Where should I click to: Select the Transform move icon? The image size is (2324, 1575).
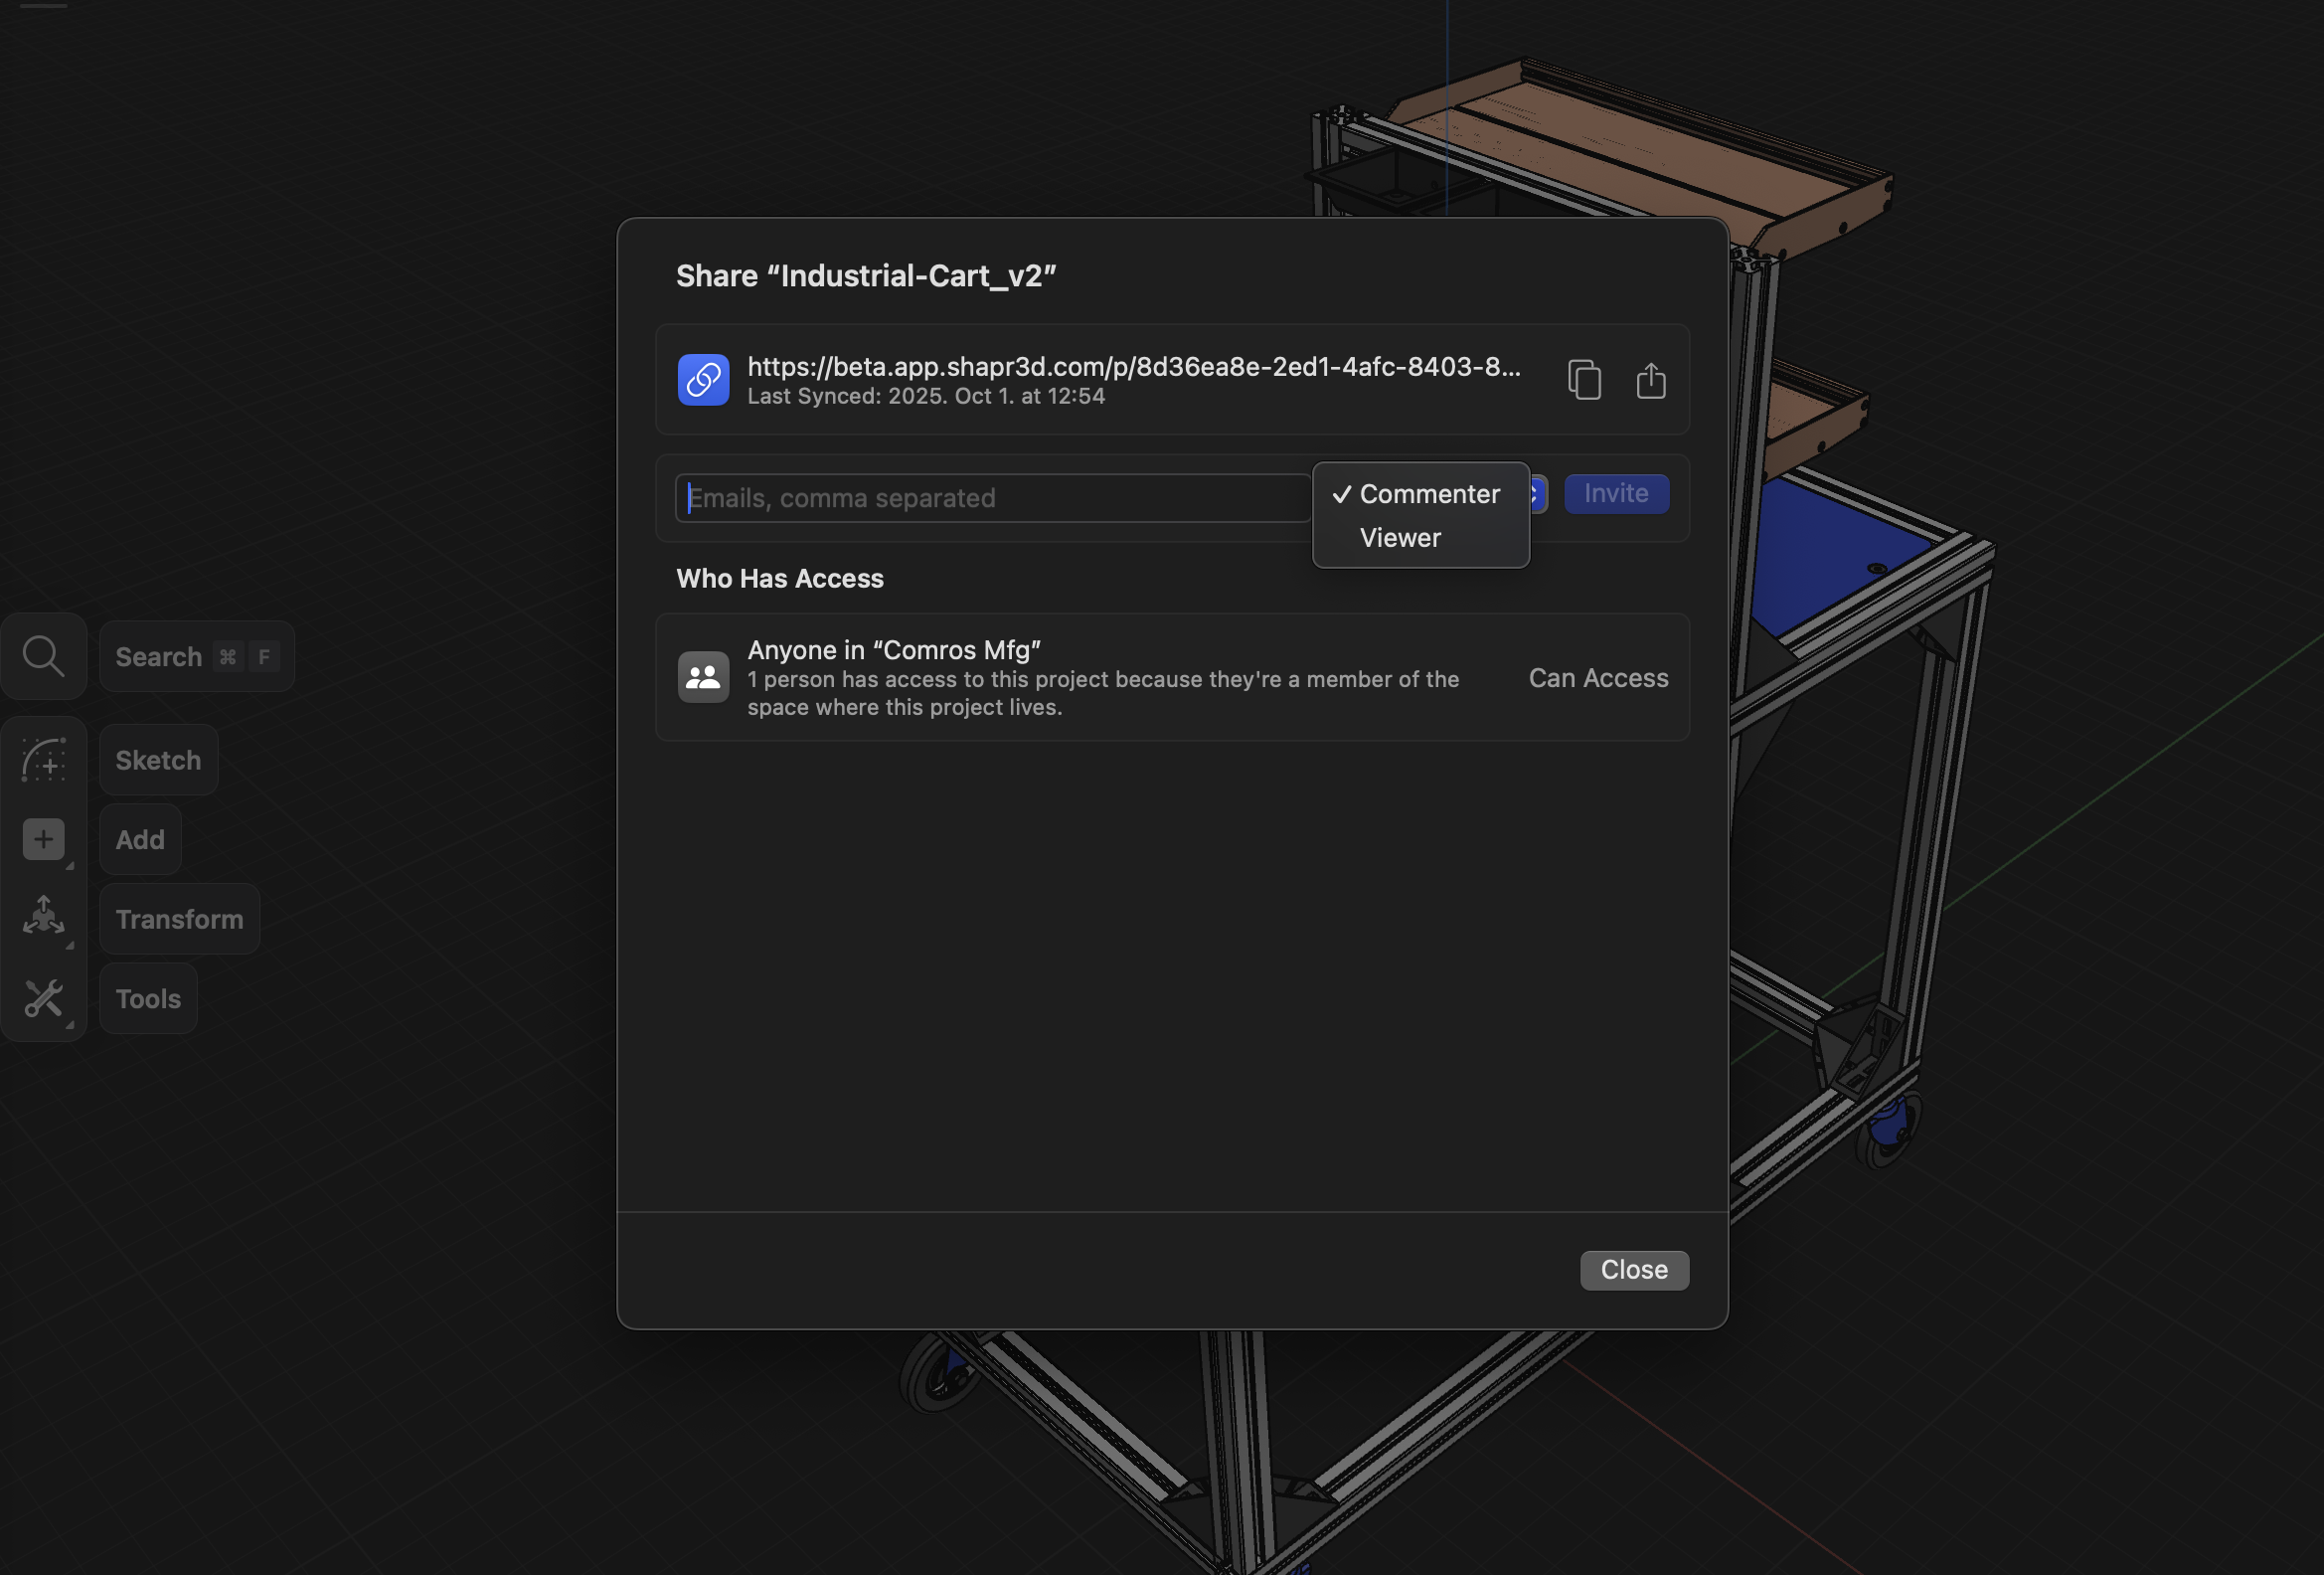(x=43, y=917)
